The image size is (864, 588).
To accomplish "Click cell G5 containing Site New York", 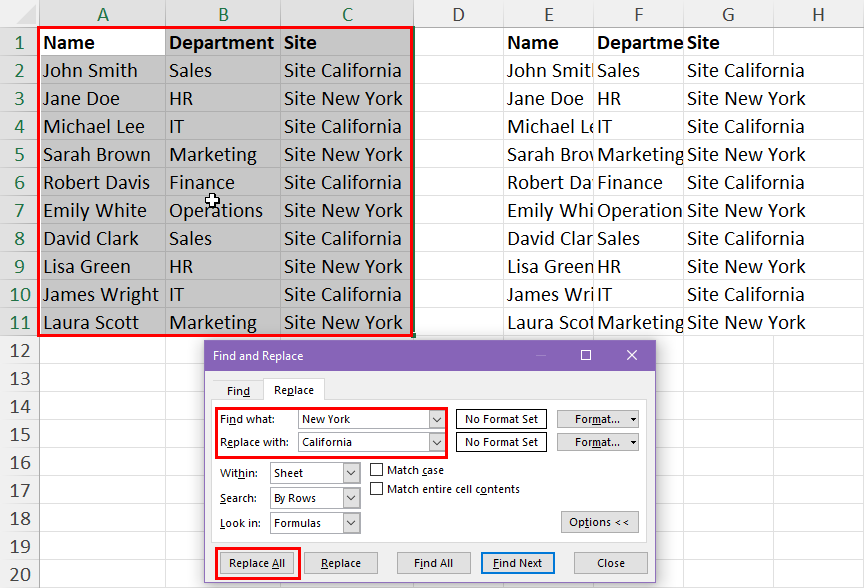I will pos(728,154).
